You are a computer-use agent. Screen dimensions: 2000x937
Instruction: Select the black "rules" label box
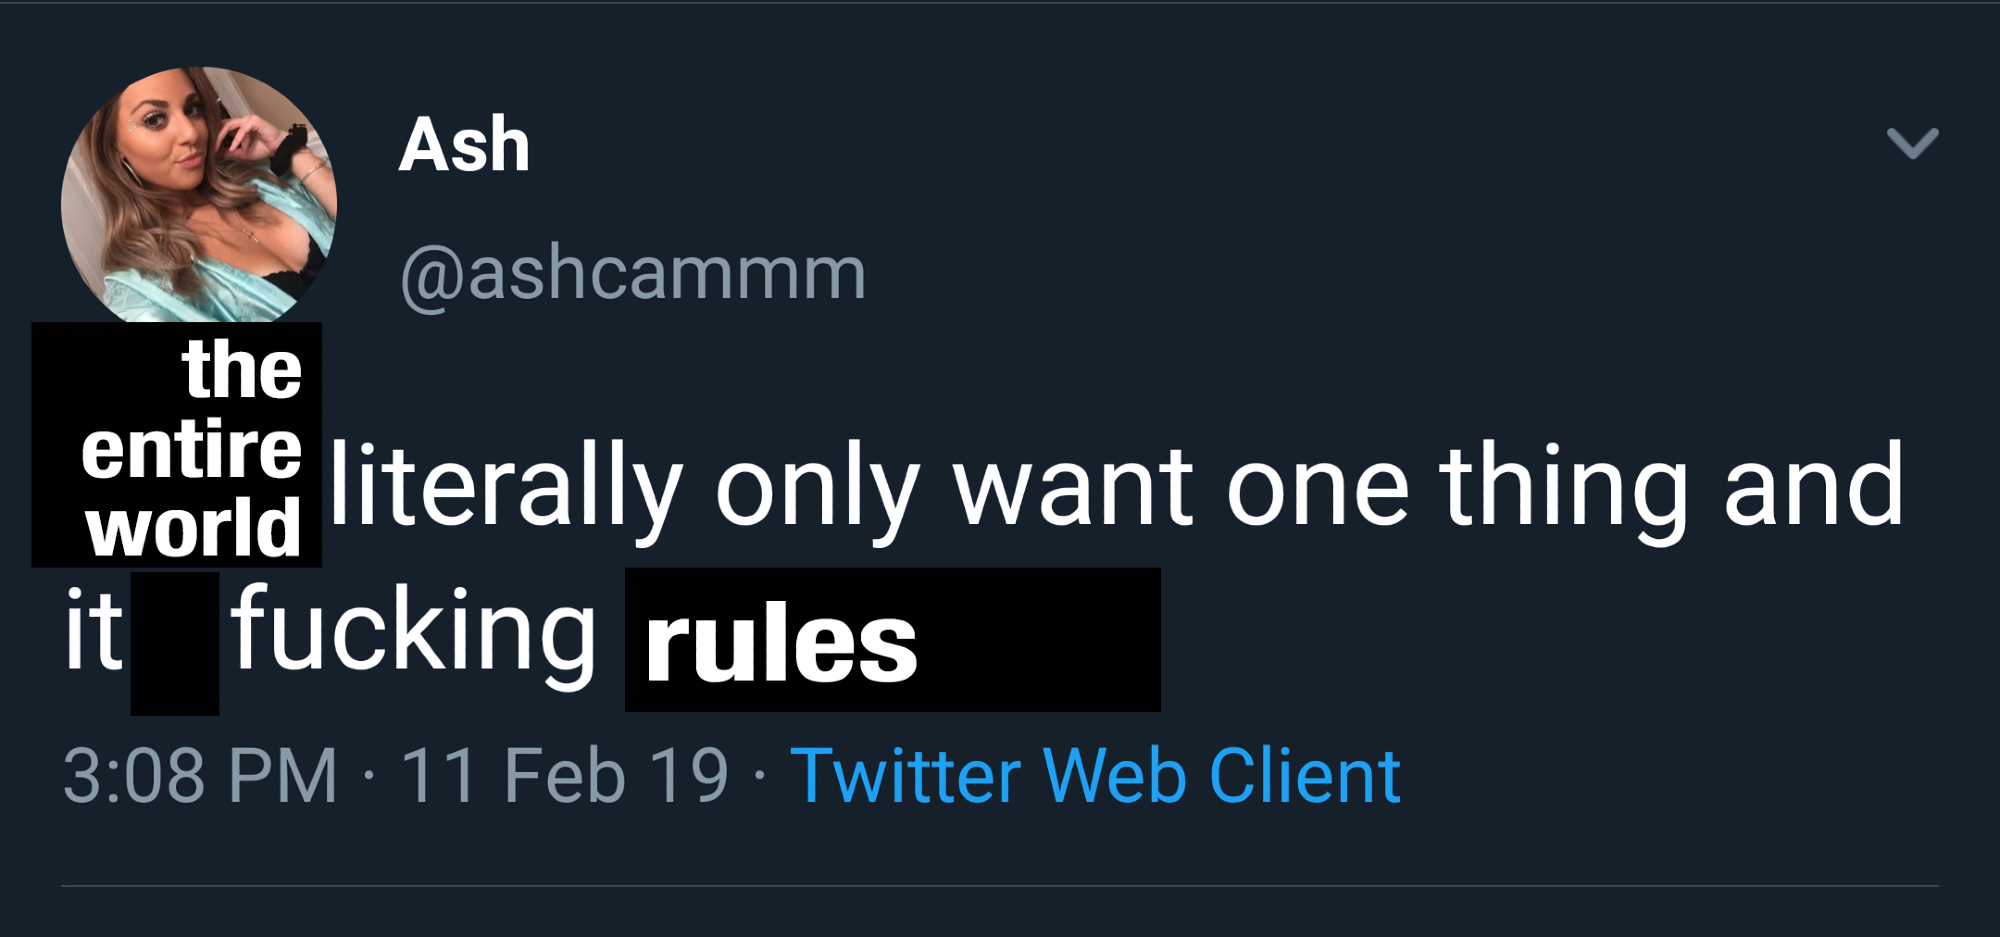(892, 640)
